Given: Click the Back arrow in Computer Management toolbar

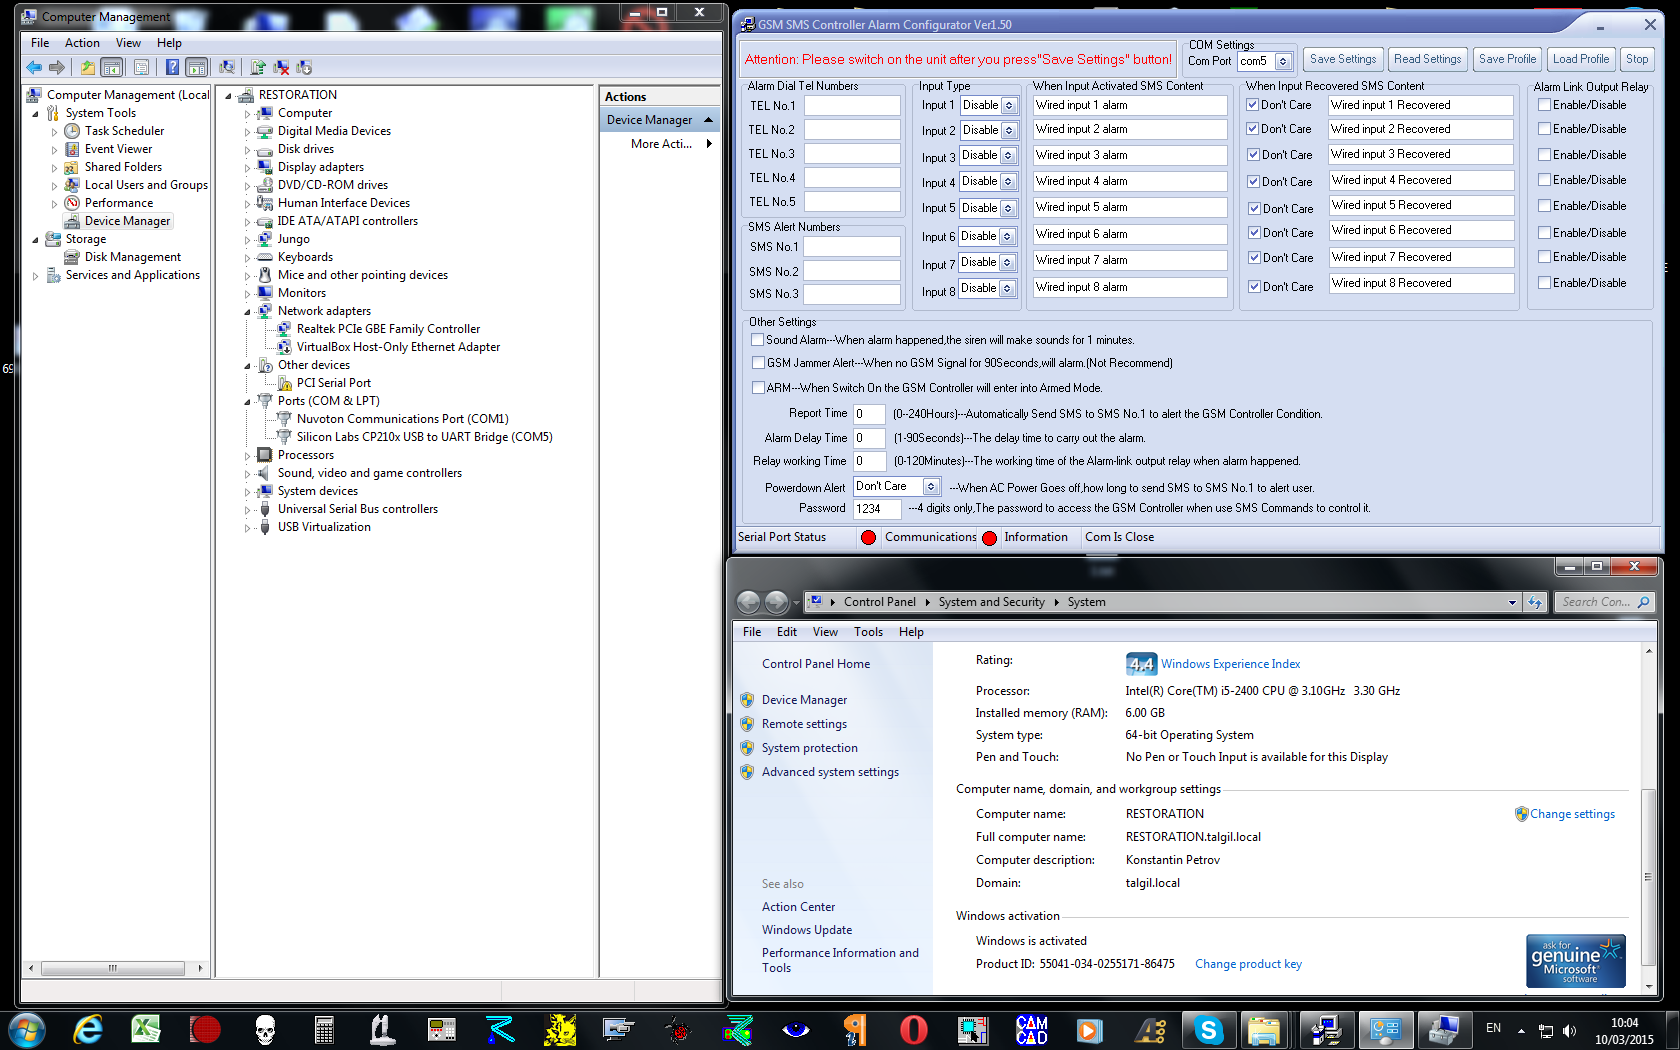Looking at the screenshot, I should click(34, 67).
